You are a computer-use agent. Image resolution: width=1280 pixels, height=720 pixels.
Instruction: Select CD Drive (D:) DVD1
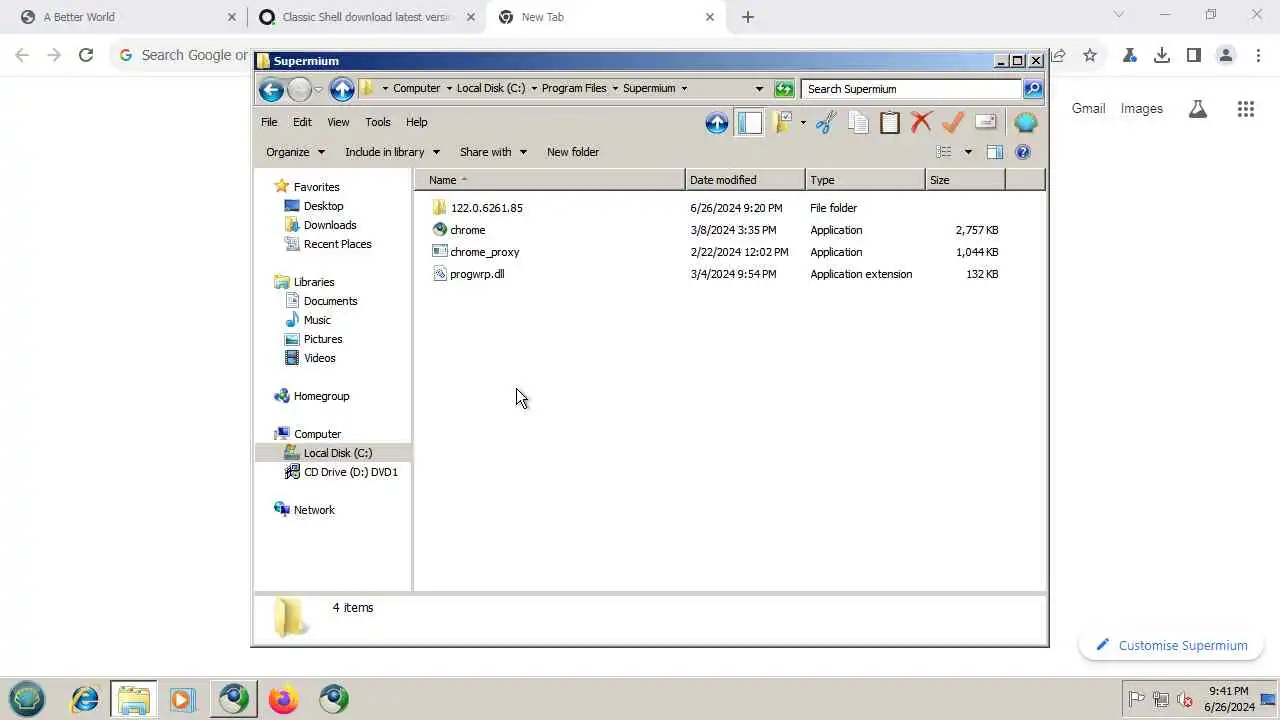click(x=341, y=472)
